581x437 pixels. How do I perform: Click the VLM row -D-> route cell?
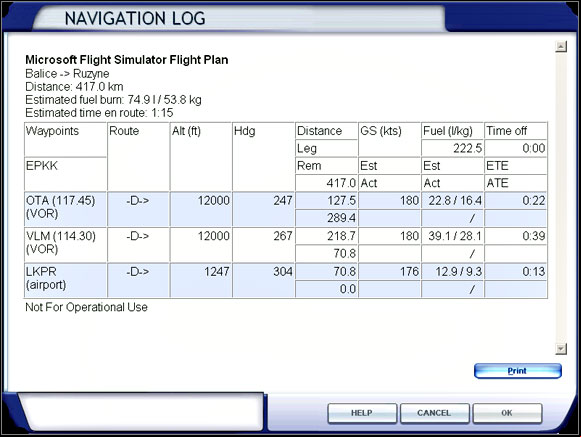click(x=138, y=245)
